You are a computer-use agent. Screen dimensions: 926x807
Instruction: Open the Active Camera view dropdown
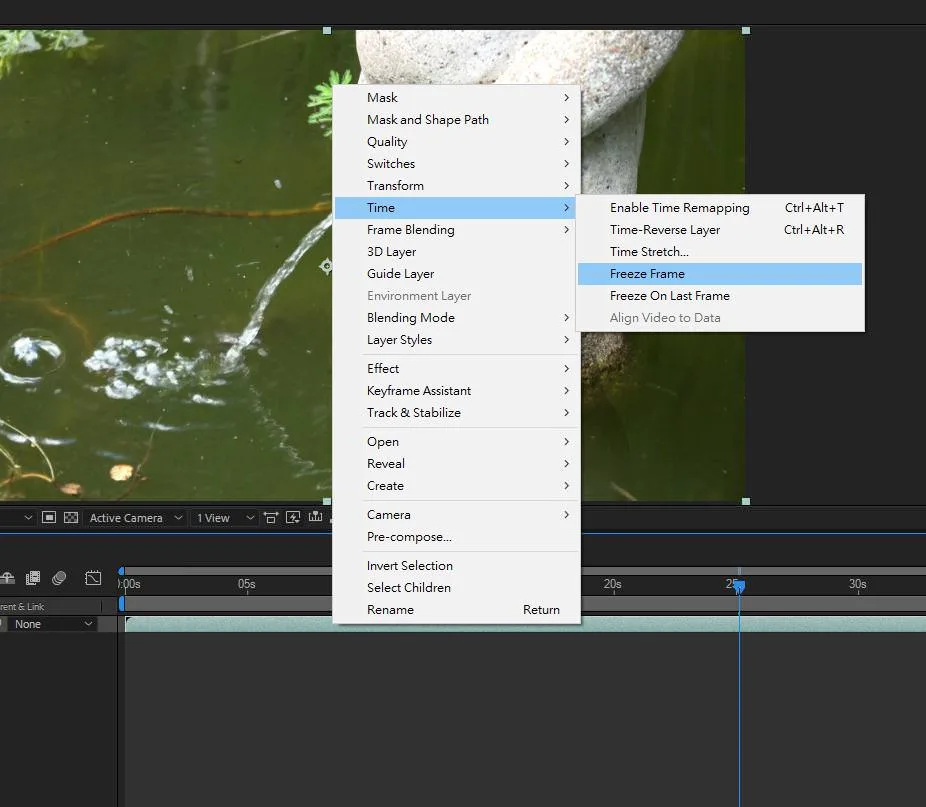[136, 518]
